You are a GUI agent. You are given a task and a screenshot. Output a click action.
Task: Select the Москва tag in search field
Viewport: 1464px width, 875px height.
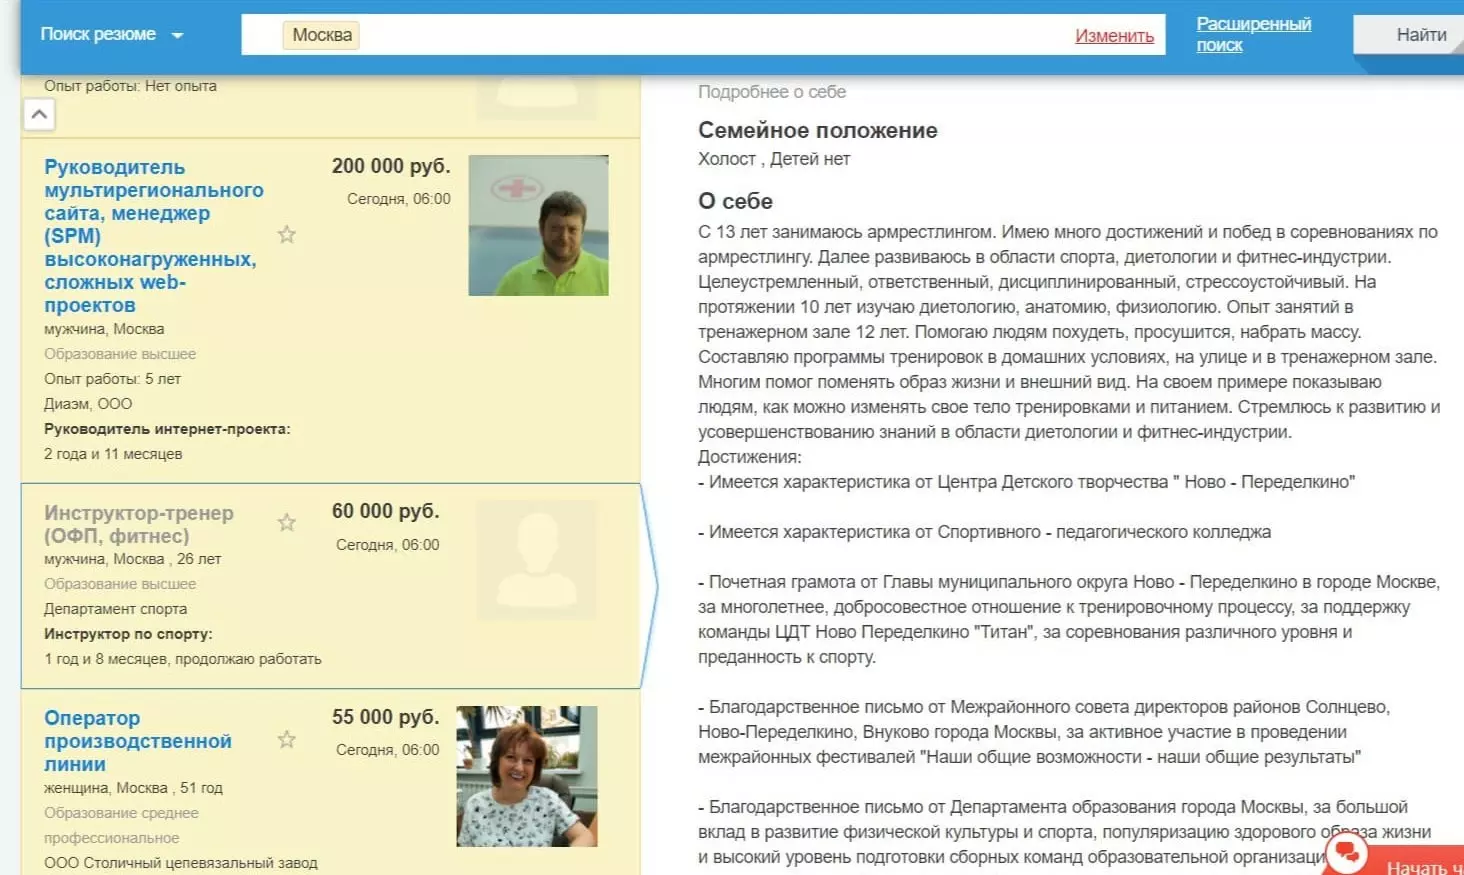tap(321, 35)
